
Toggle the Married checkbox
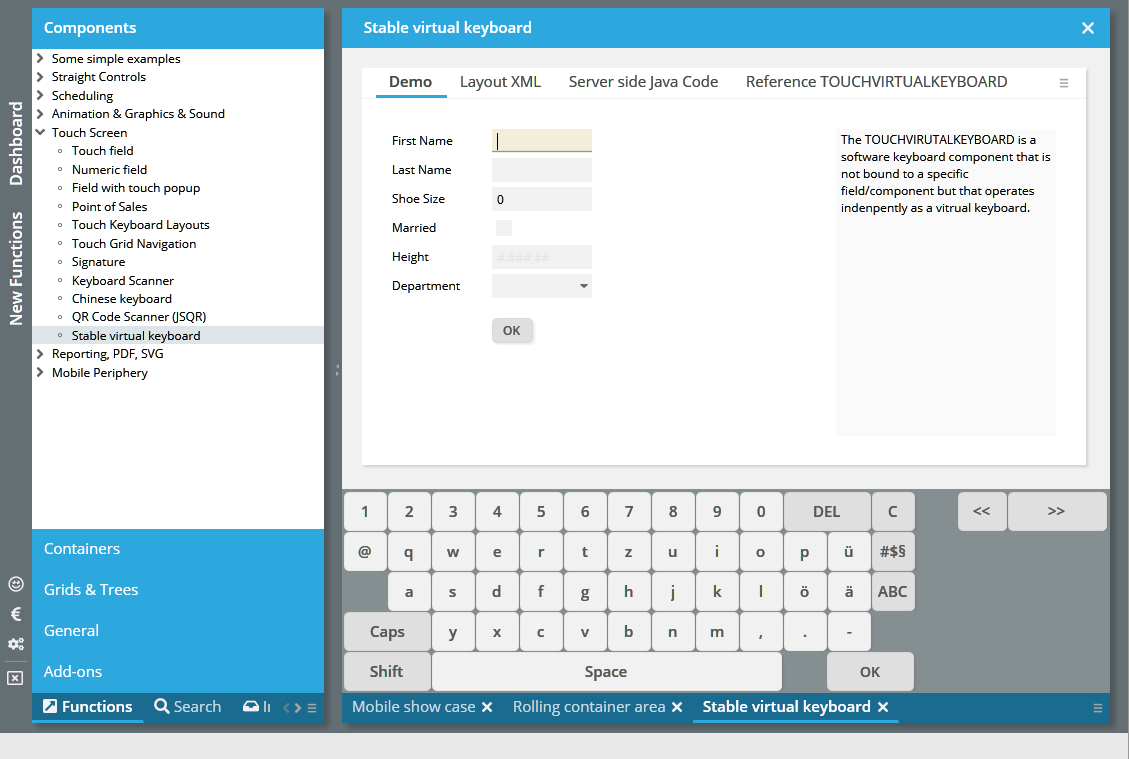point(504,228)
